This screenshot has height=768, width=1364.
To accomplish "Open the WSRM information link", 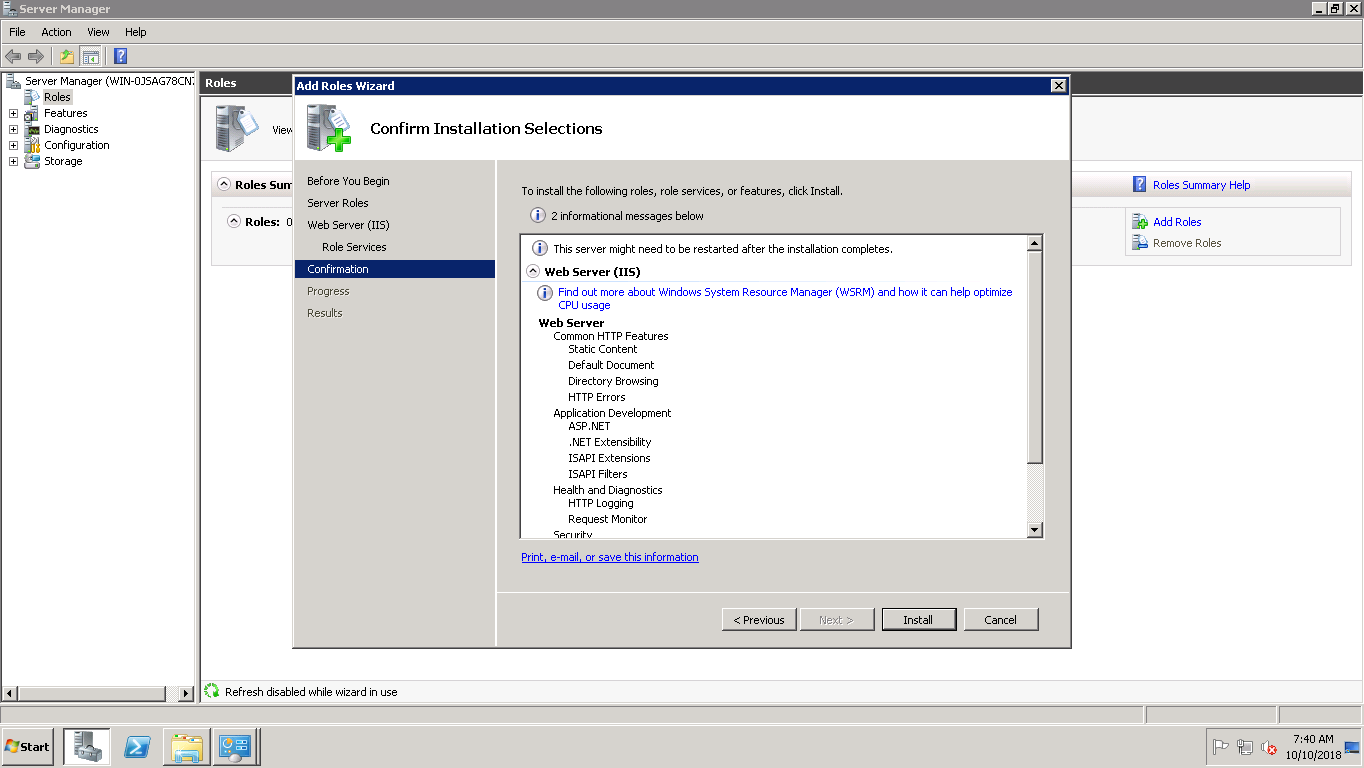I will (x=785, y=299).
